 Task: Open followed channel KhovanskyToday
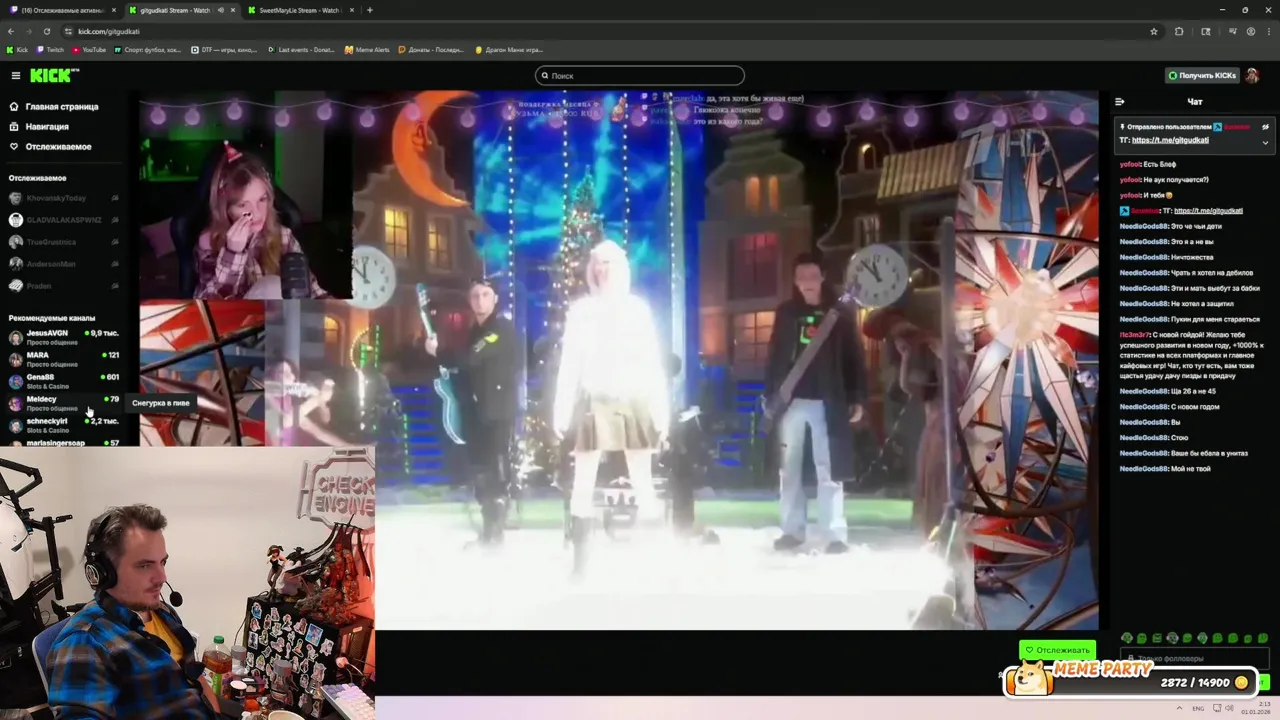pyautogui.click(x=62, y=198)
